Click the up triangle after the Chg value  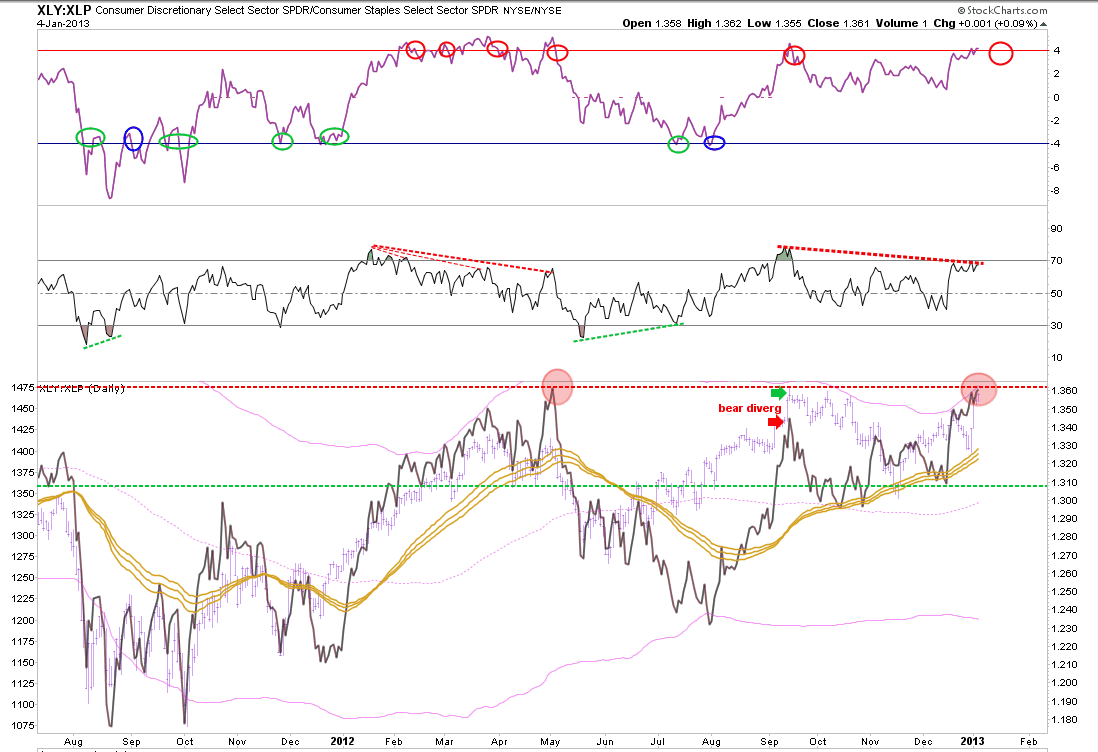1043,24
